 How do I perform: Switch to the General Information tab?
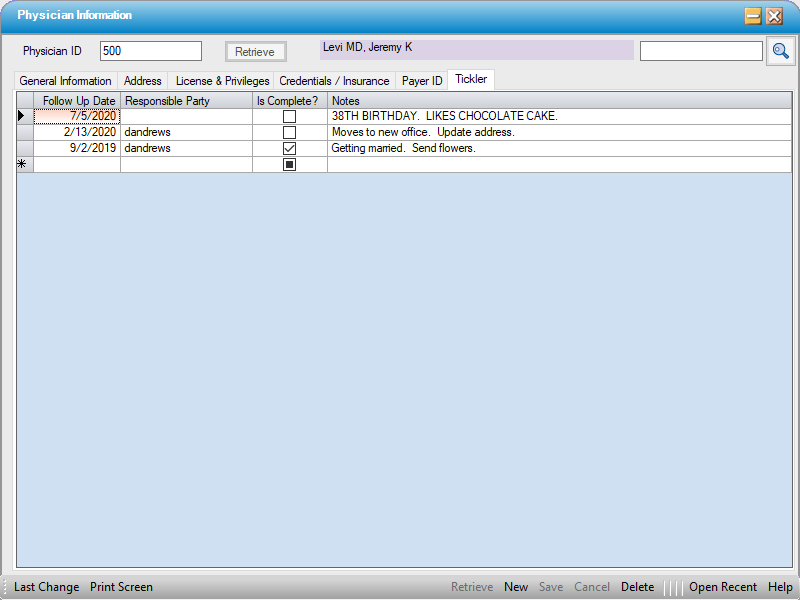pos(66,81)
